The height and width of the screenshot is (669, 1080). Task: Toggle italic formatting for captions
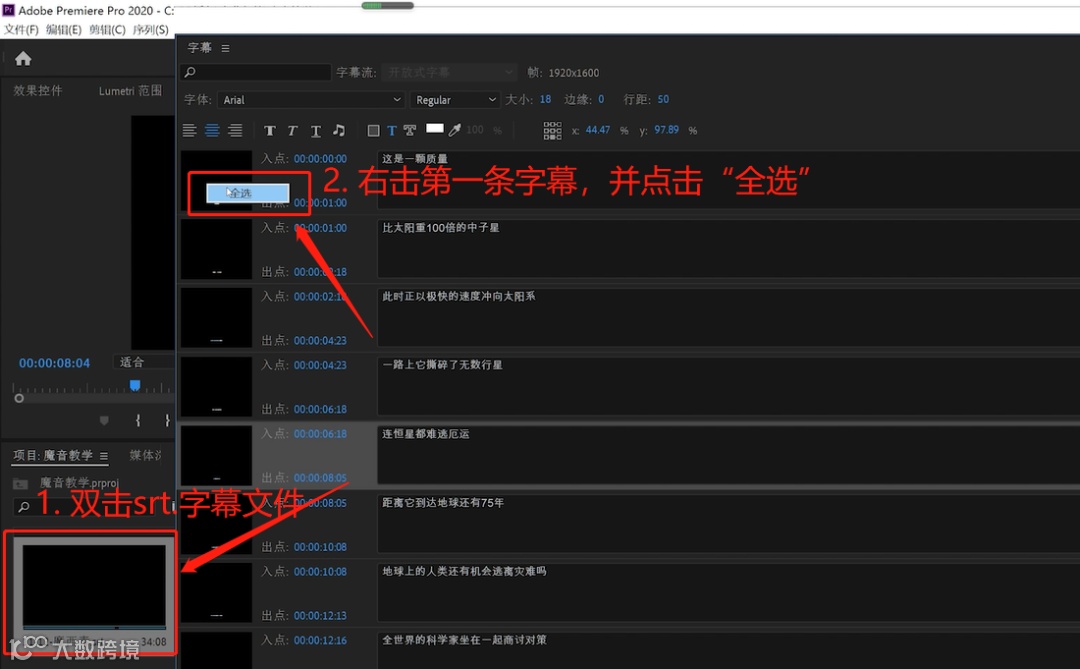coord(292,130)
